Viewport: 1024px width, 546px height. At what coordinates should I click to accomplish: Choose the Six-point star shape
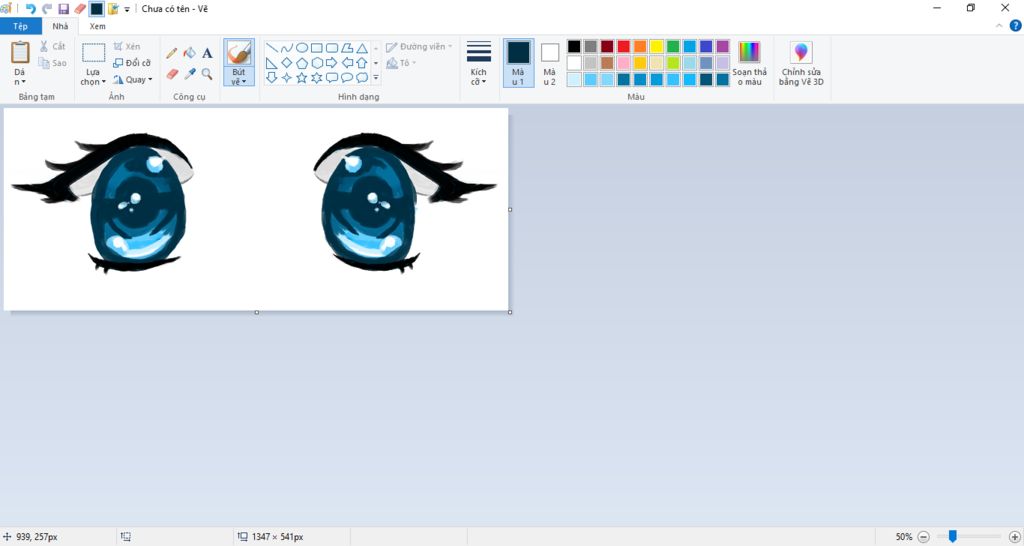pyautogui.click(x=317, y=78)
